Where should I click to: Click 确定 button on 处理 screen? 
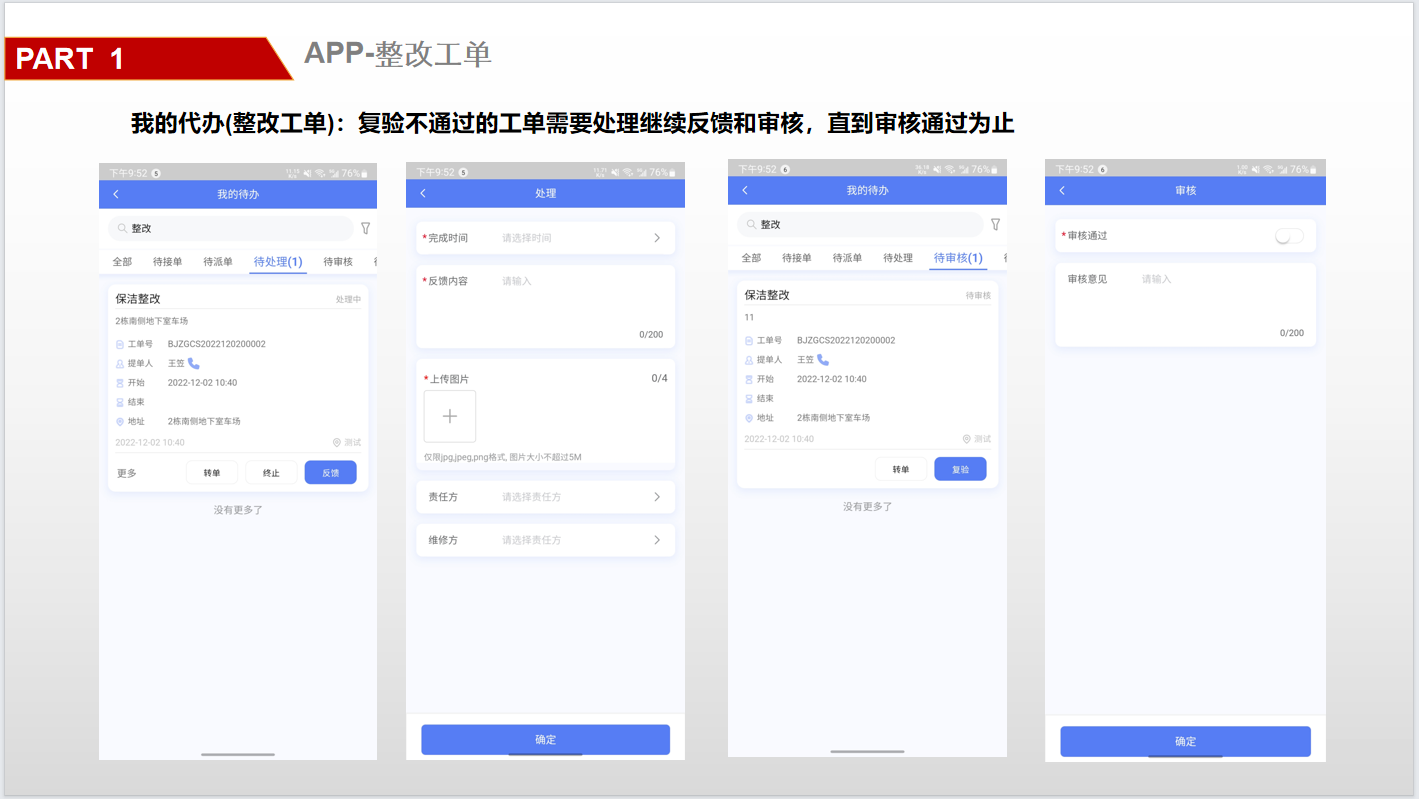click(545, 740)
